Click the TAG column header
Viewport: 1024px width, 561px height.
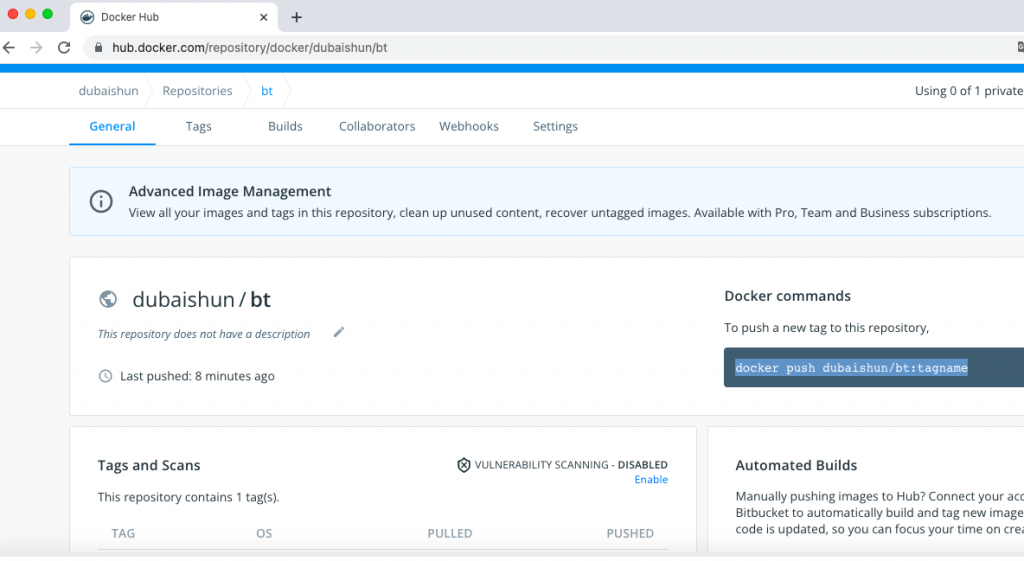point(123,534)
